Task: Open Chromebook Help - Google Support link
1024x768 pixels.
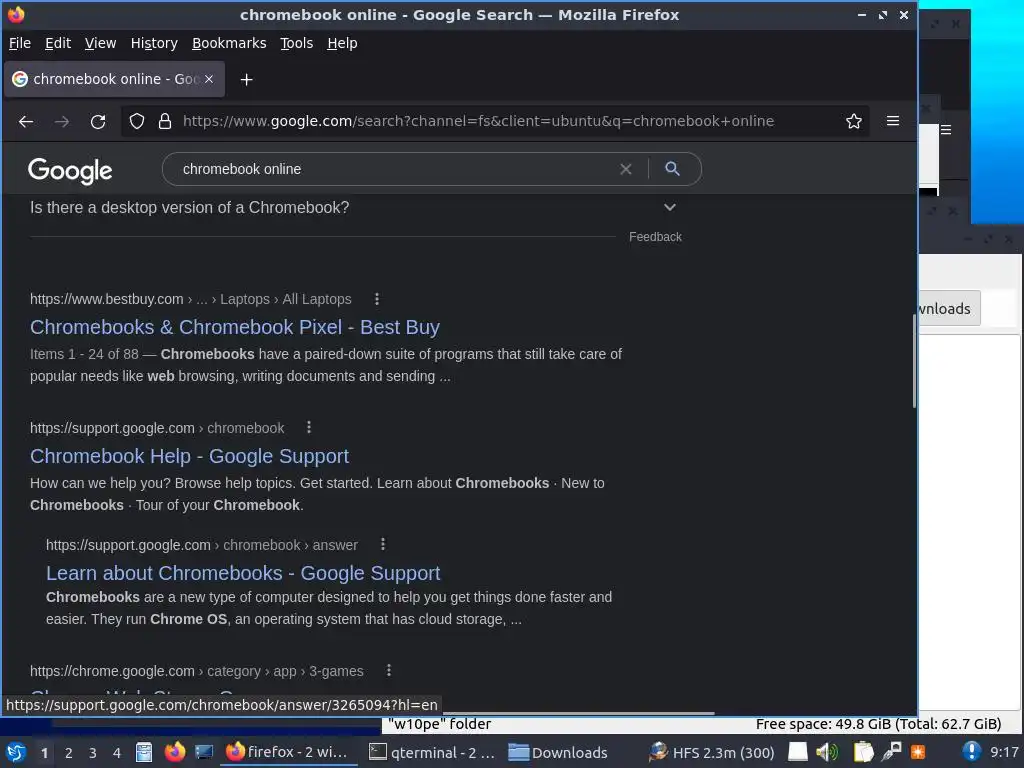Action: coord(189,456)
